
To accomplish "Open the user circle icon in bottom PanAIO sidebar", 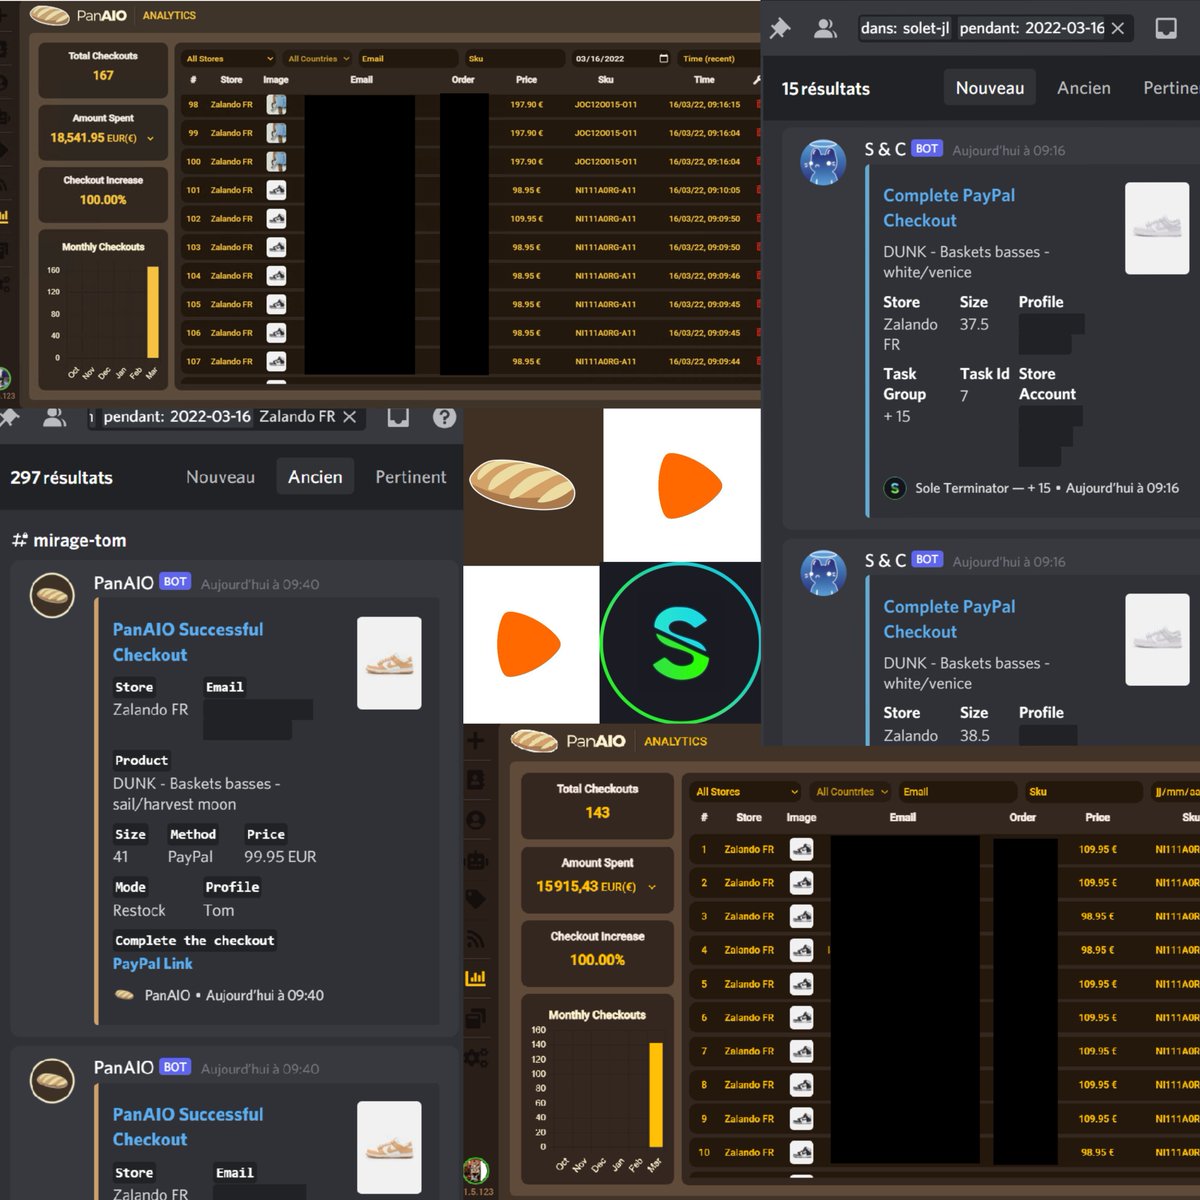I will 476,820.
